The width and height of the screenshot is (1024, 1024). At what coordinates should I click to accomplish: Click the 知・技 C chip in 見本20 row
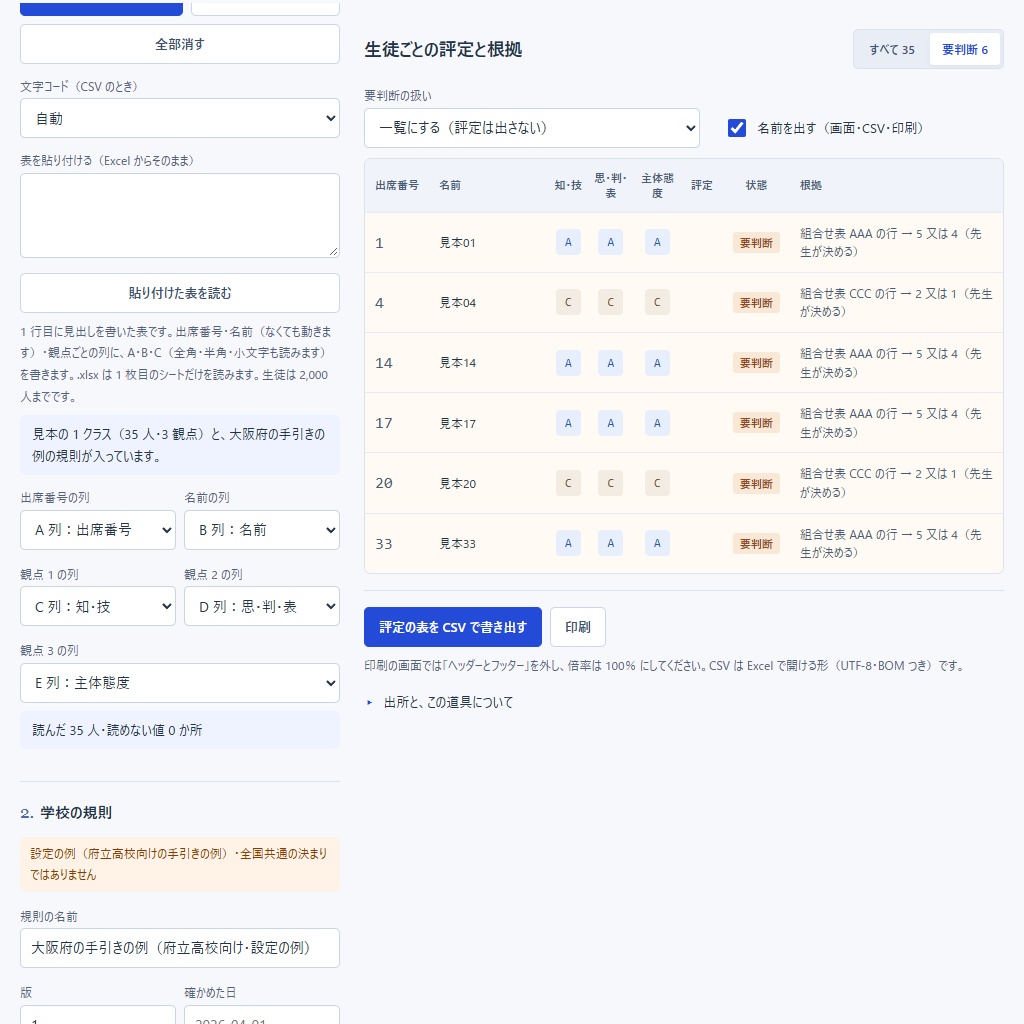point(568,483)
